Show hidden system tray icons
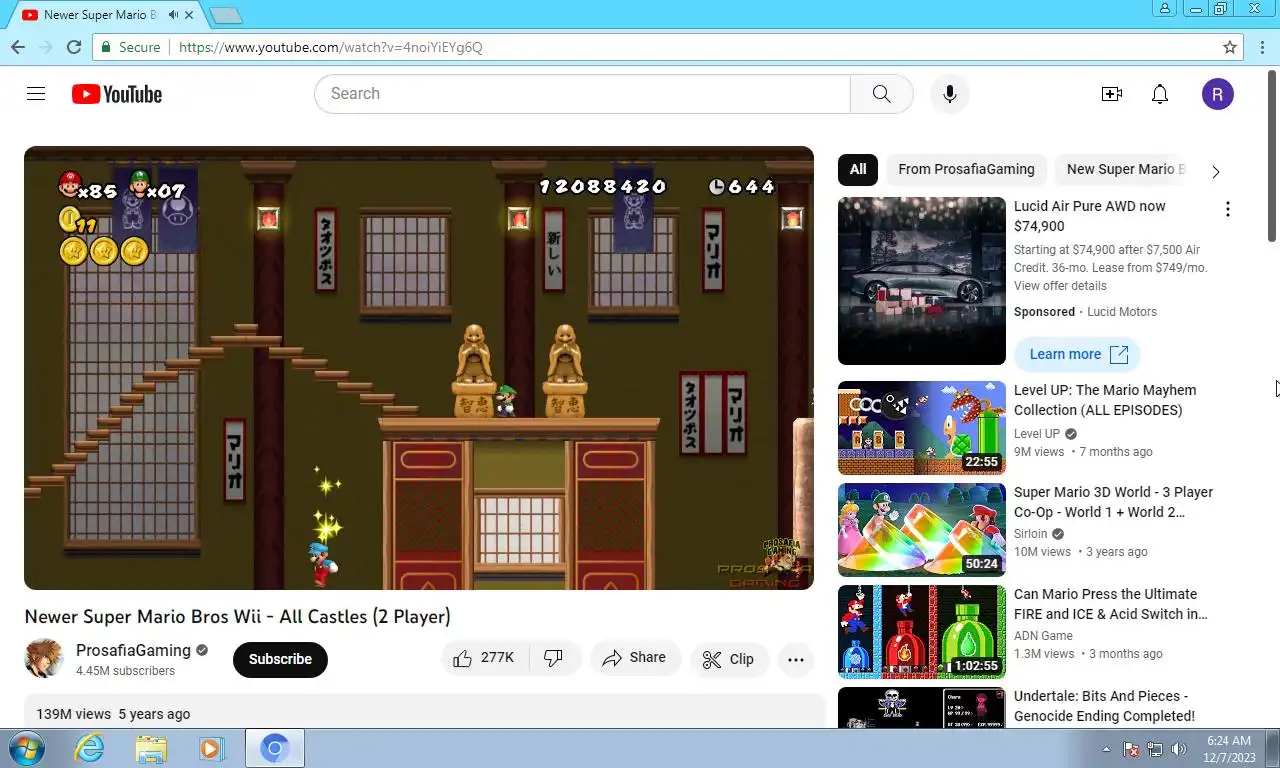1280x768 pixels. tap(1106, 749)
